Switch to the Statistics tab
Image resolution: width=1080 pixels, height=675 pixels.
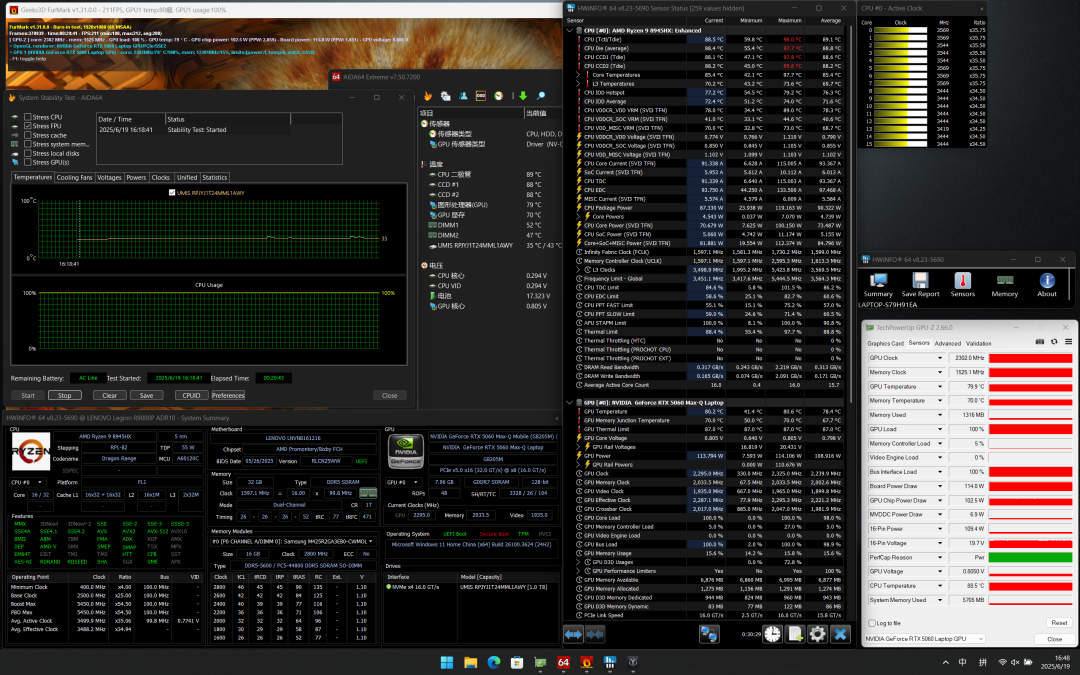click(214, 178)
